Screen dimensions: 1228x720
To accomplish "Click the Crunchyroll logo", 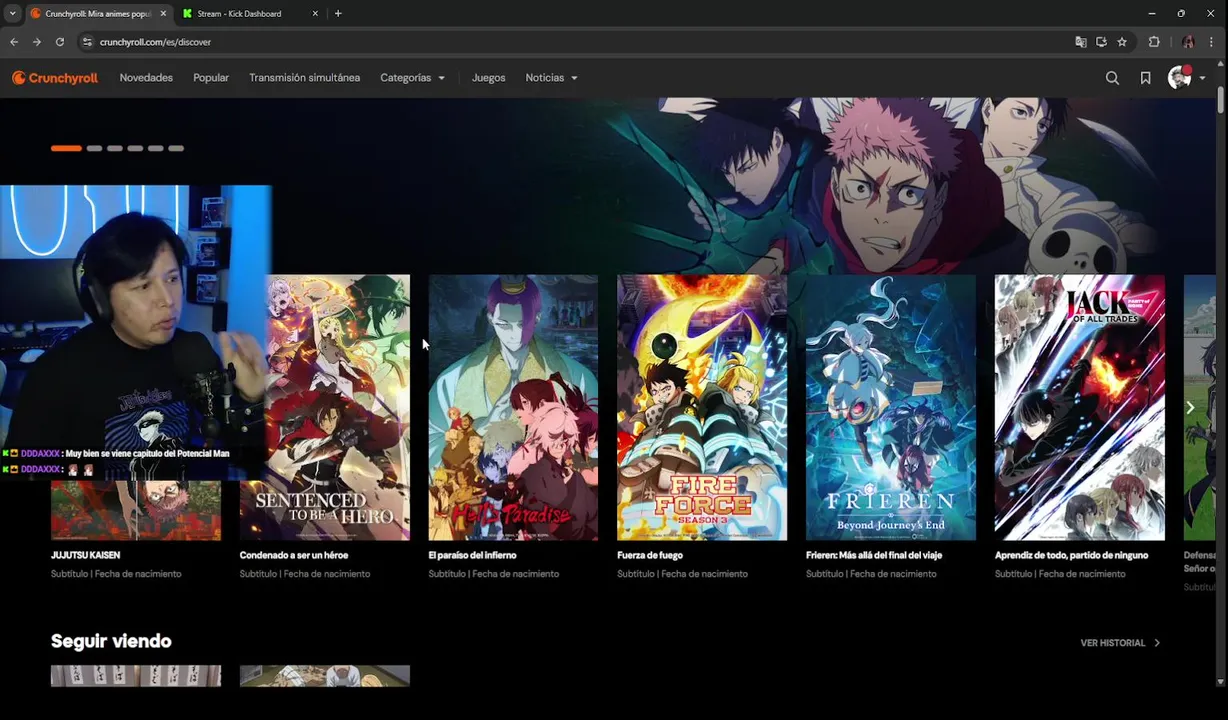I will (55, 78).
